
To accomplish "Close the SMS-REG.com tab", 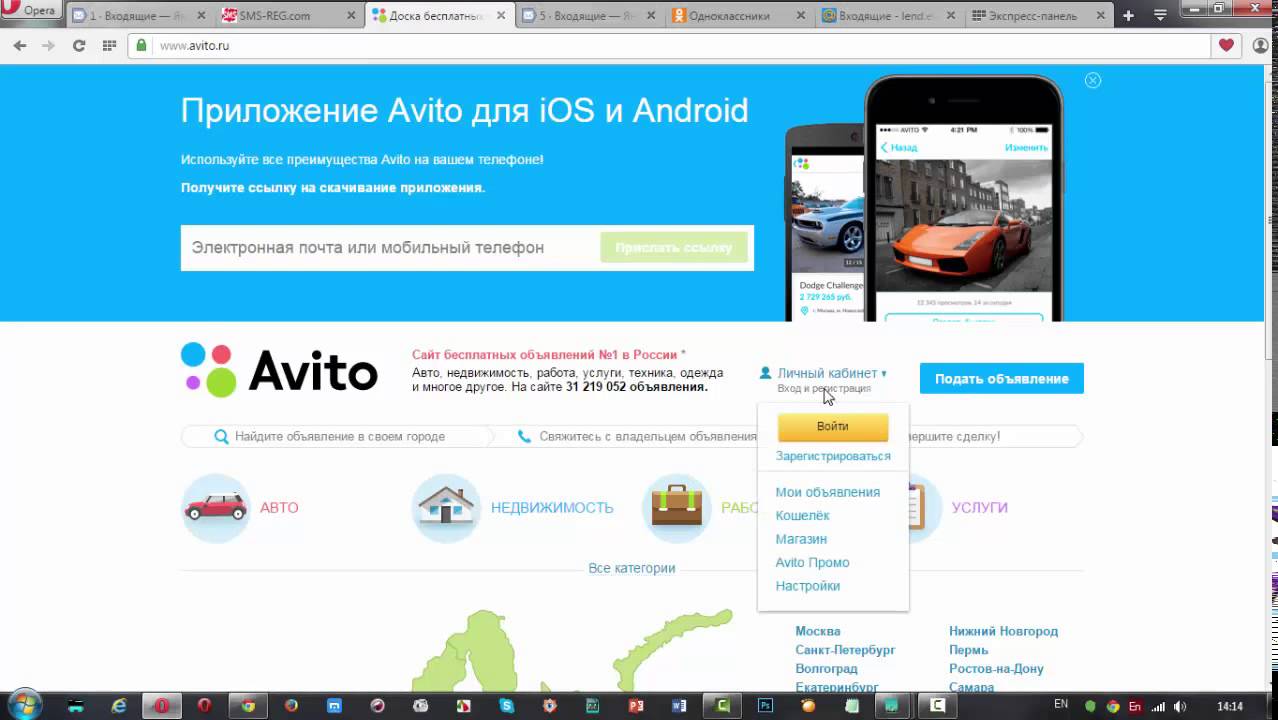I will 351,15.
